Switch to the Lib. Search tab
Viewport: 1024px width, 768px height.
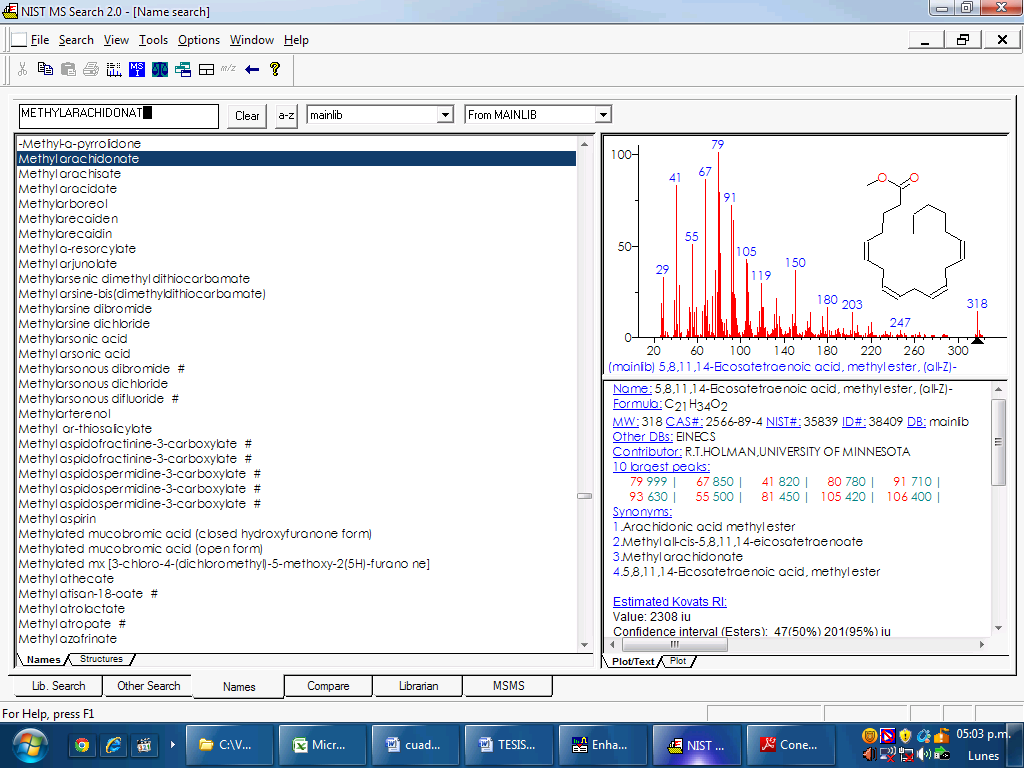pos(58,686)
